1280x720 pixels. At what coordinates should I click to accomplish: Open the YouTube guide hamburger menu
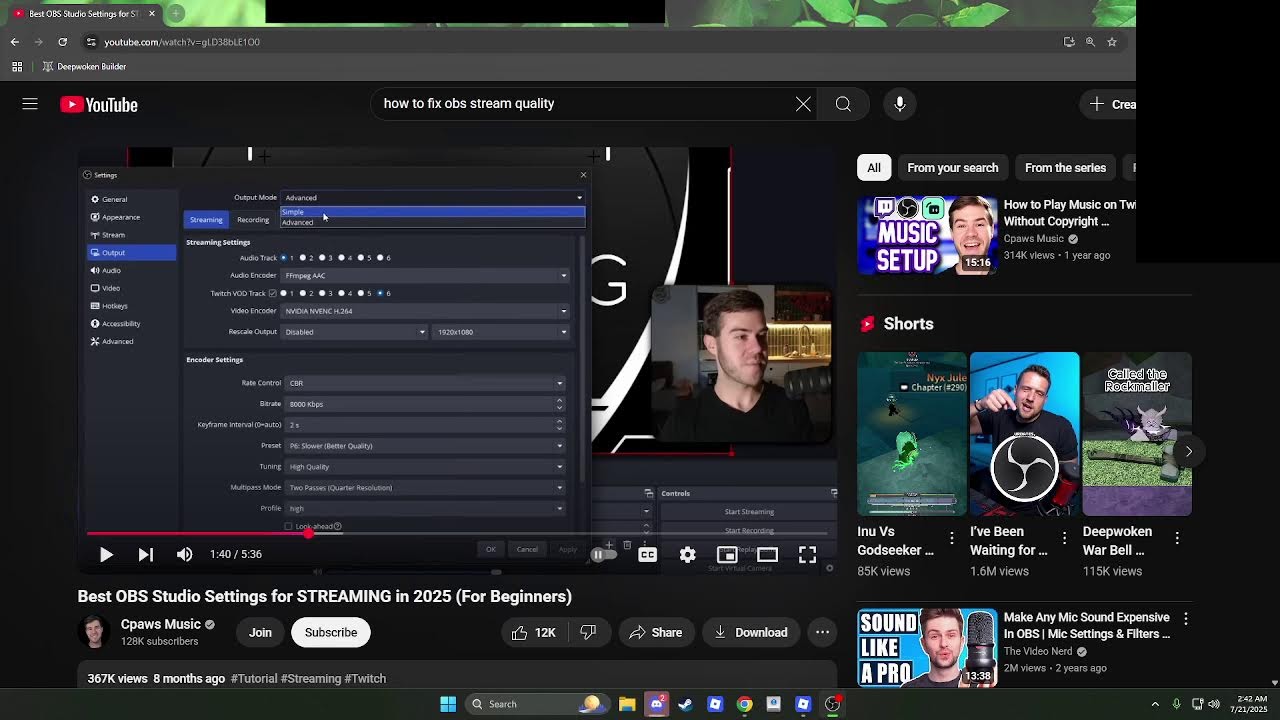30,104
